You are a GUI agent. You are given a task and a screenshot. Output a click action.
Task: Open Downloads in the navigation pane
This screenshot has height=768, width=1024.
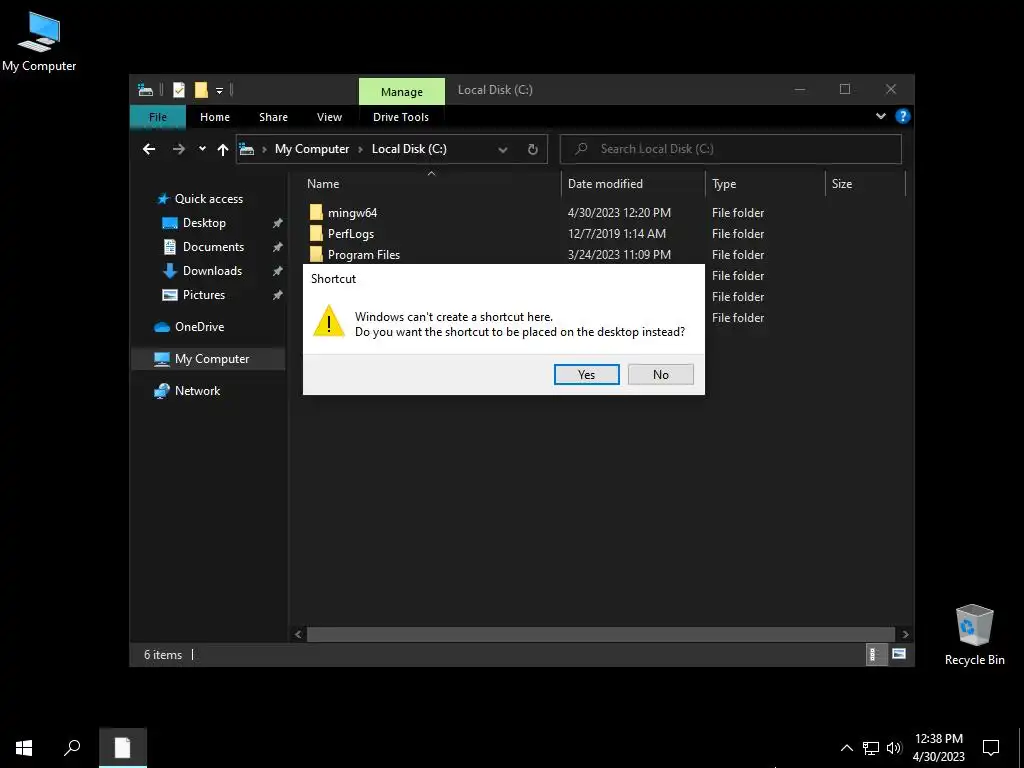[x=212, y=270]
